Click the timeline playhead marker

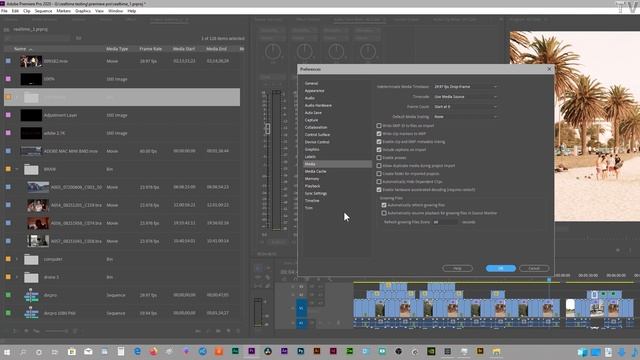(549, 280)
